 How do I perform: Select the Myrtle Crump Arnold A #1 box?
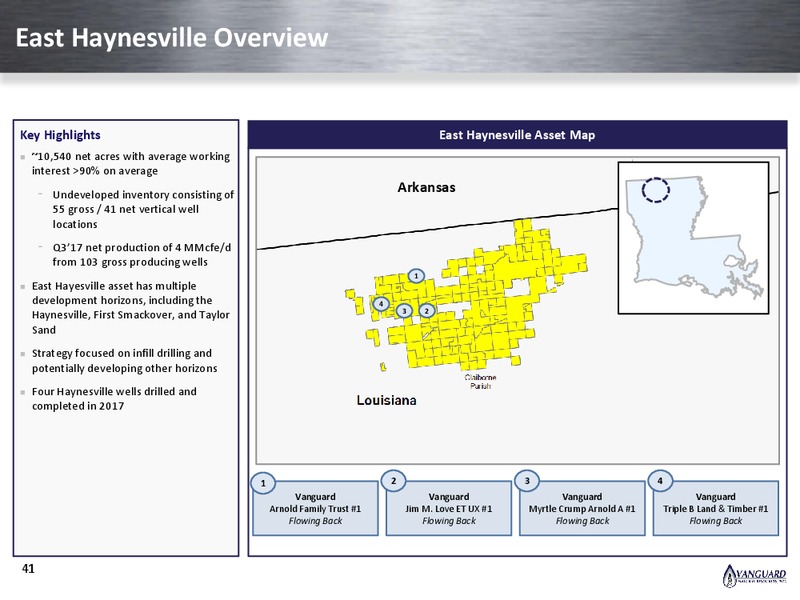tap(582, 509)
